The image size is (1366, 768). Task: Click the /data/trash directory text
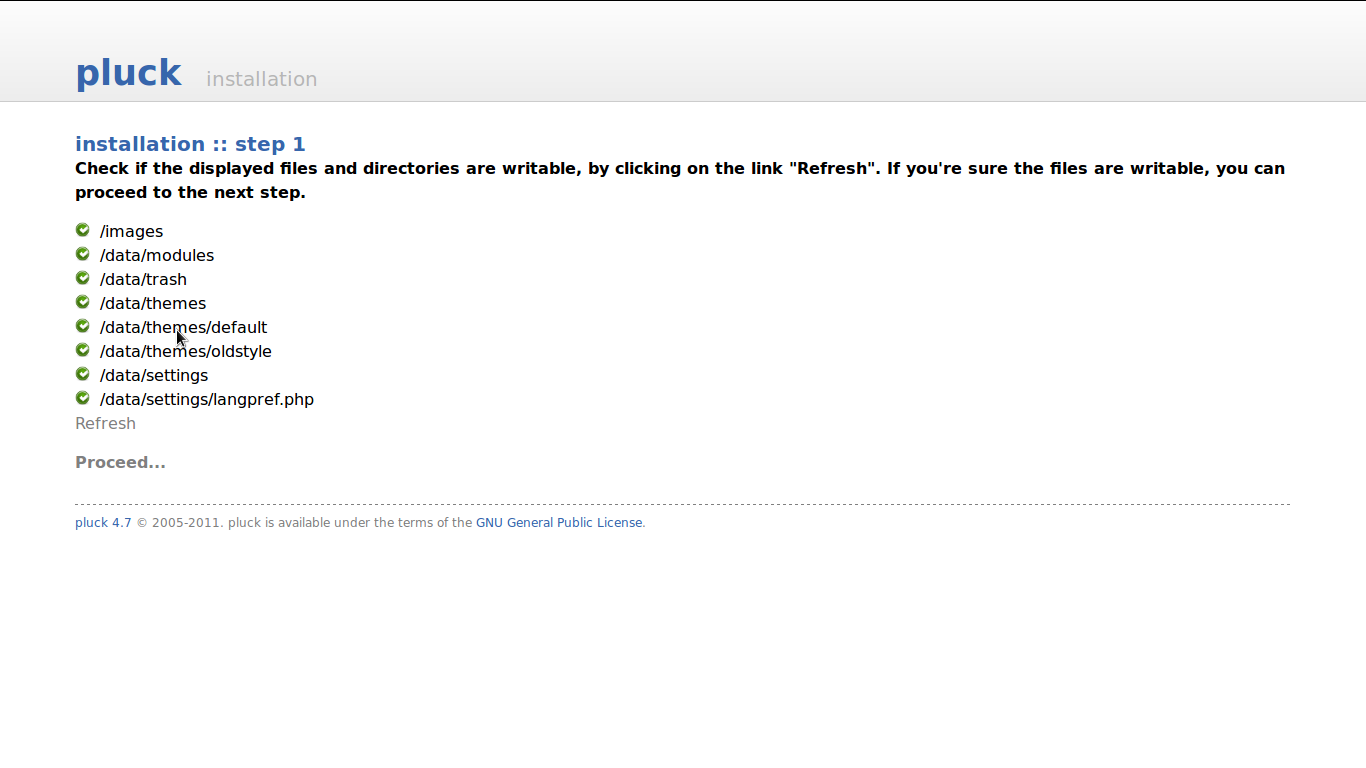click(143, 279)
